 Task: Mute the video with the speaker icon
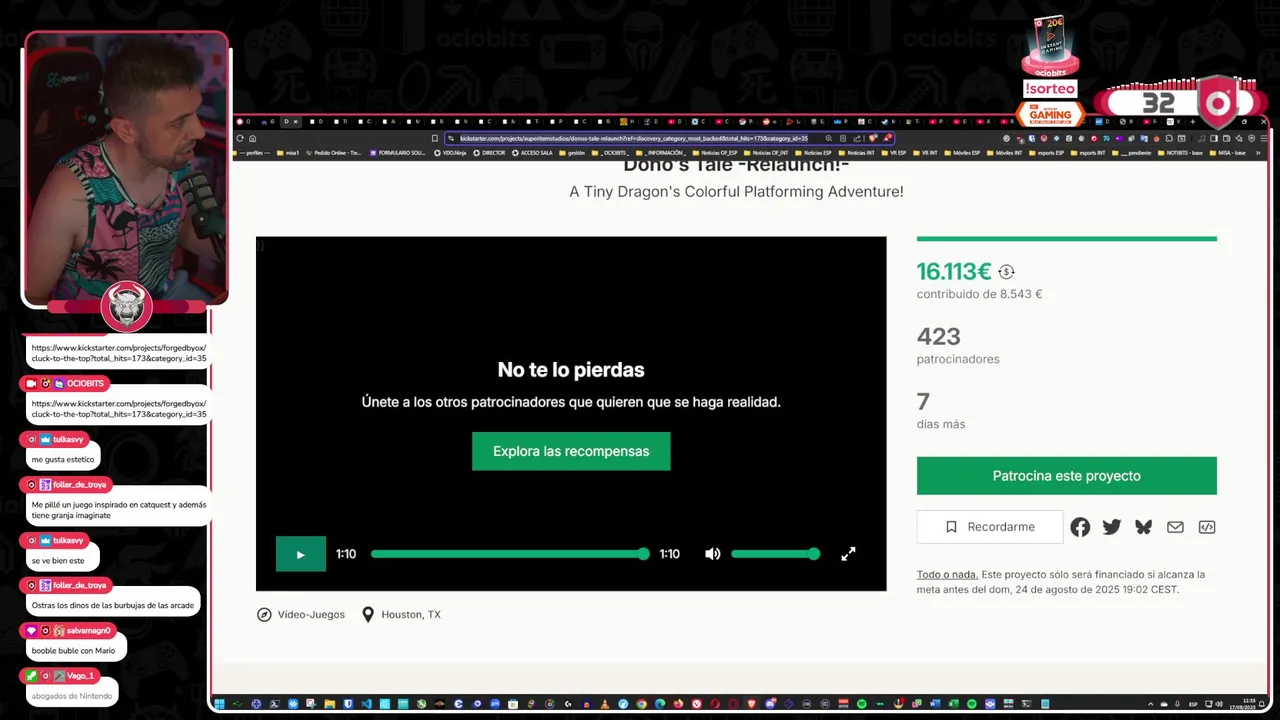[712, 554]
